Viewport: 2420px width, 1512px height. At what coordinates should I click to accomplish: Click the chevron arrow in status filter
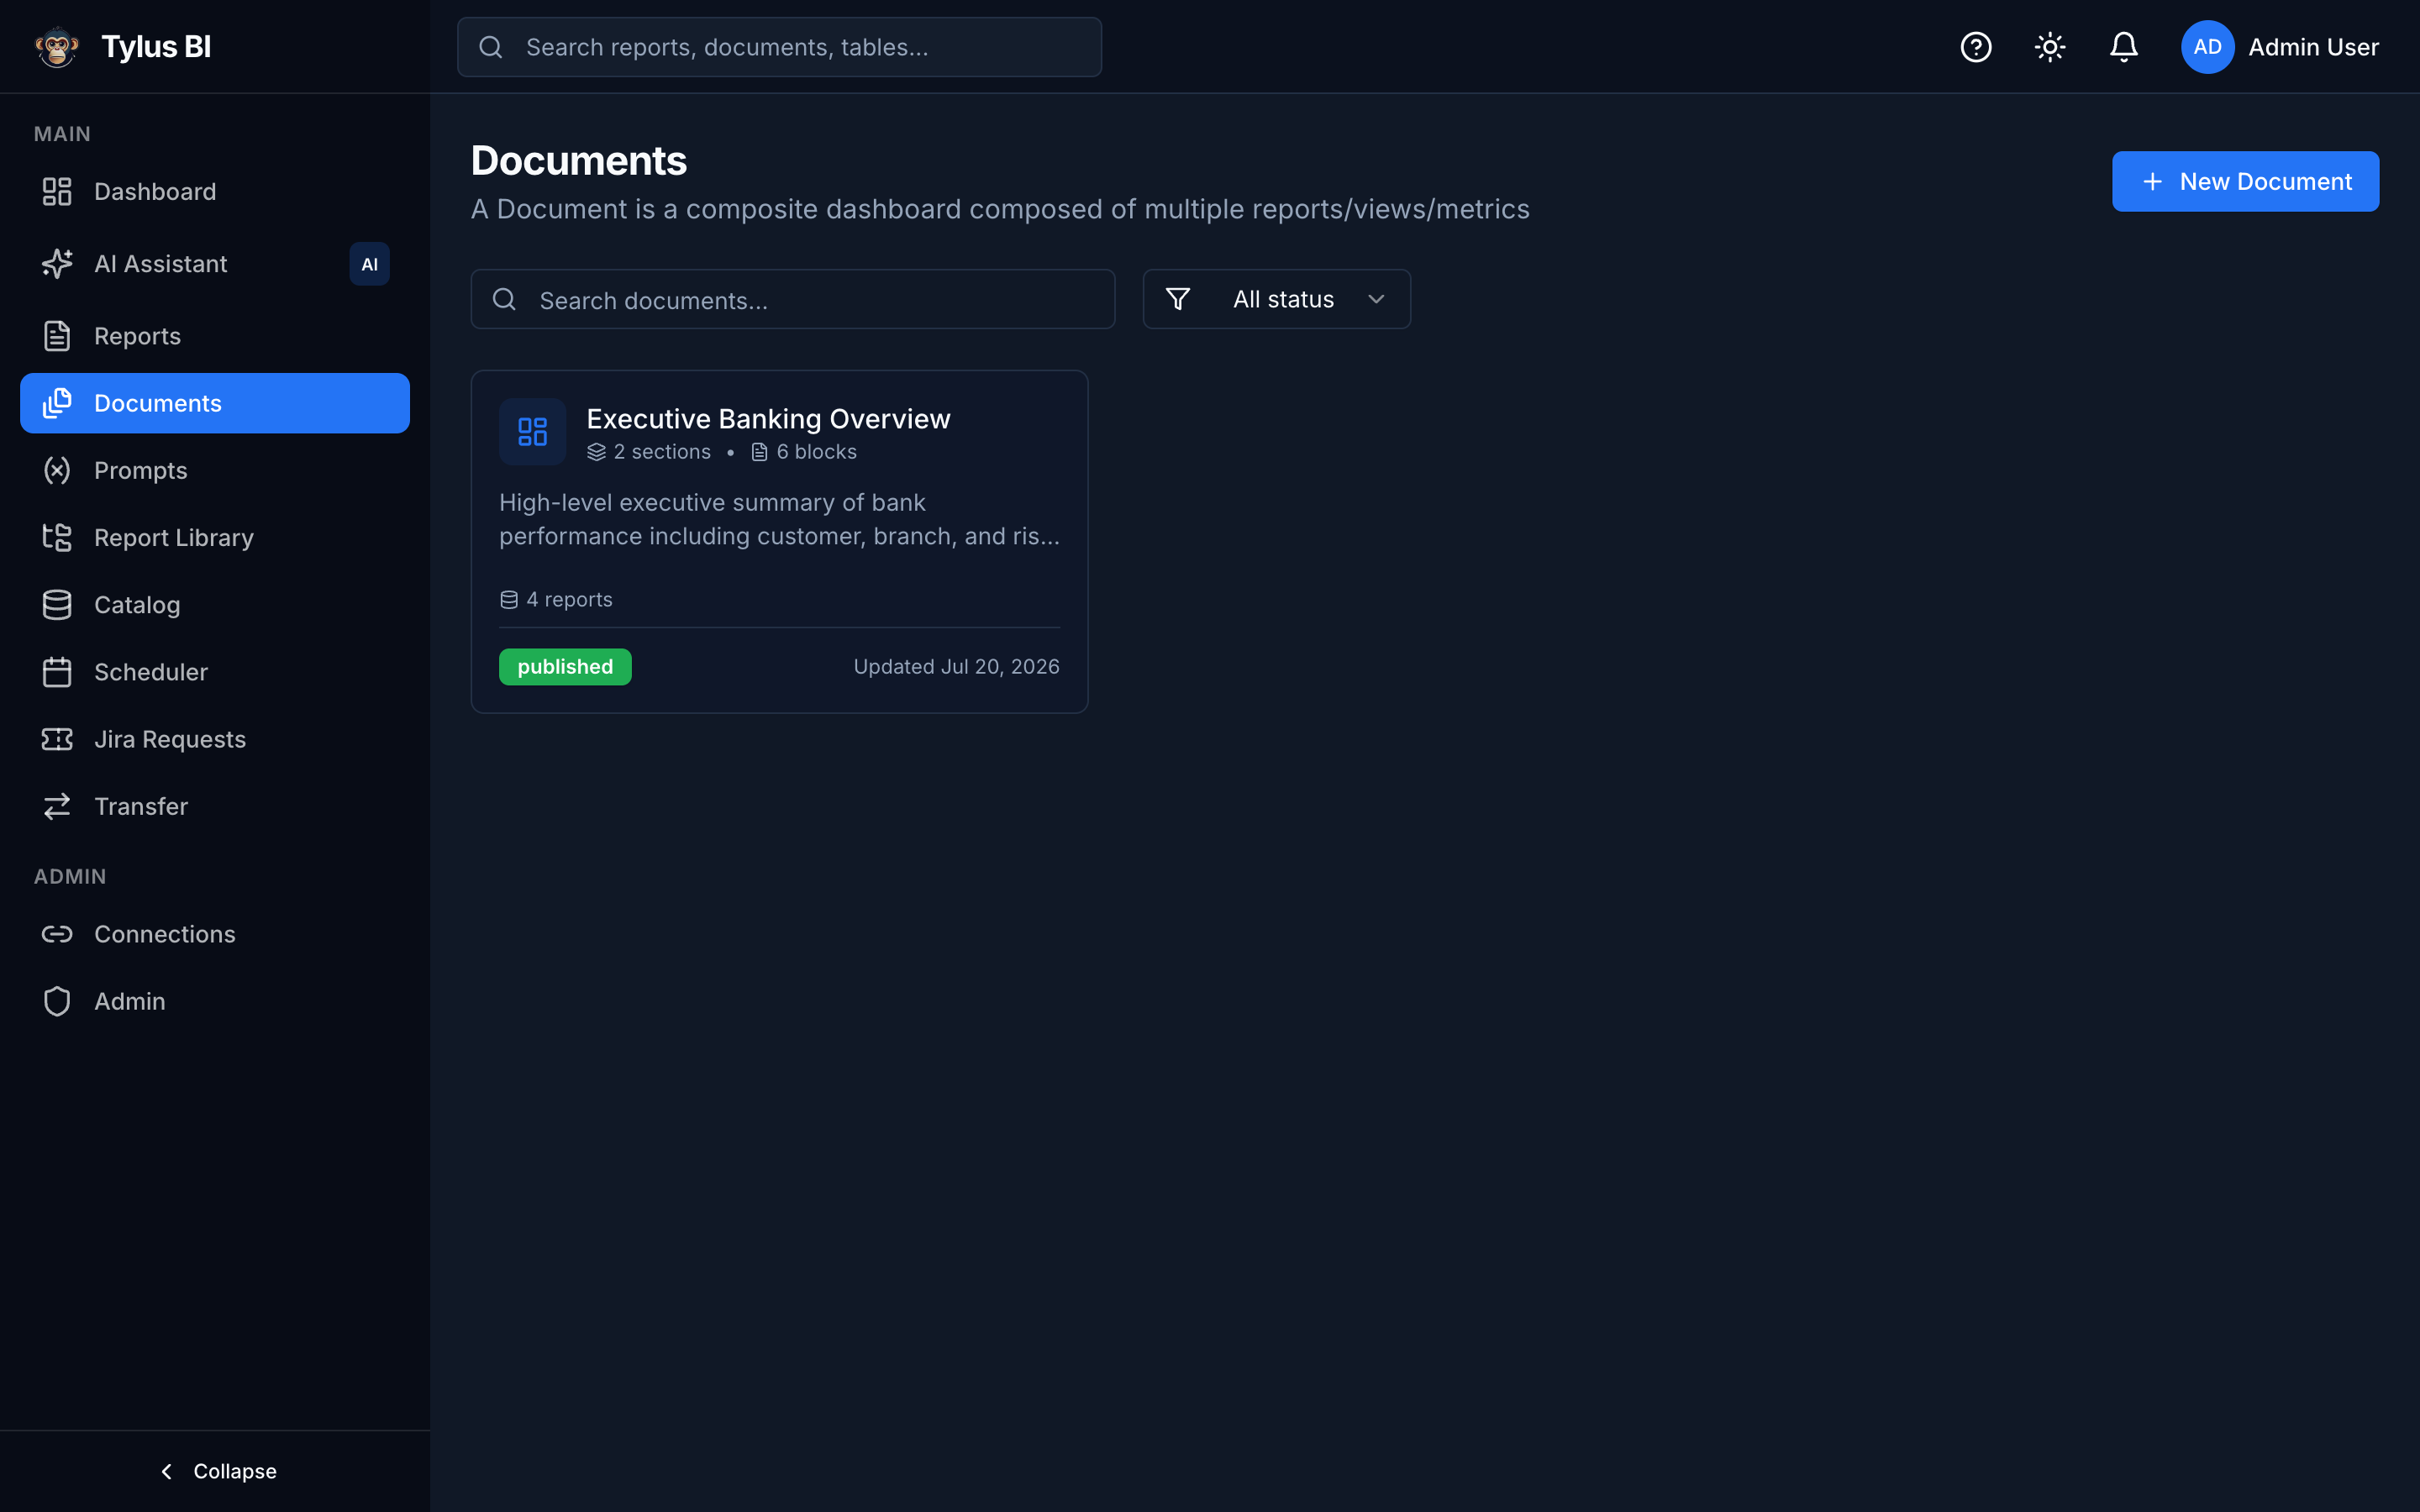1376,299
